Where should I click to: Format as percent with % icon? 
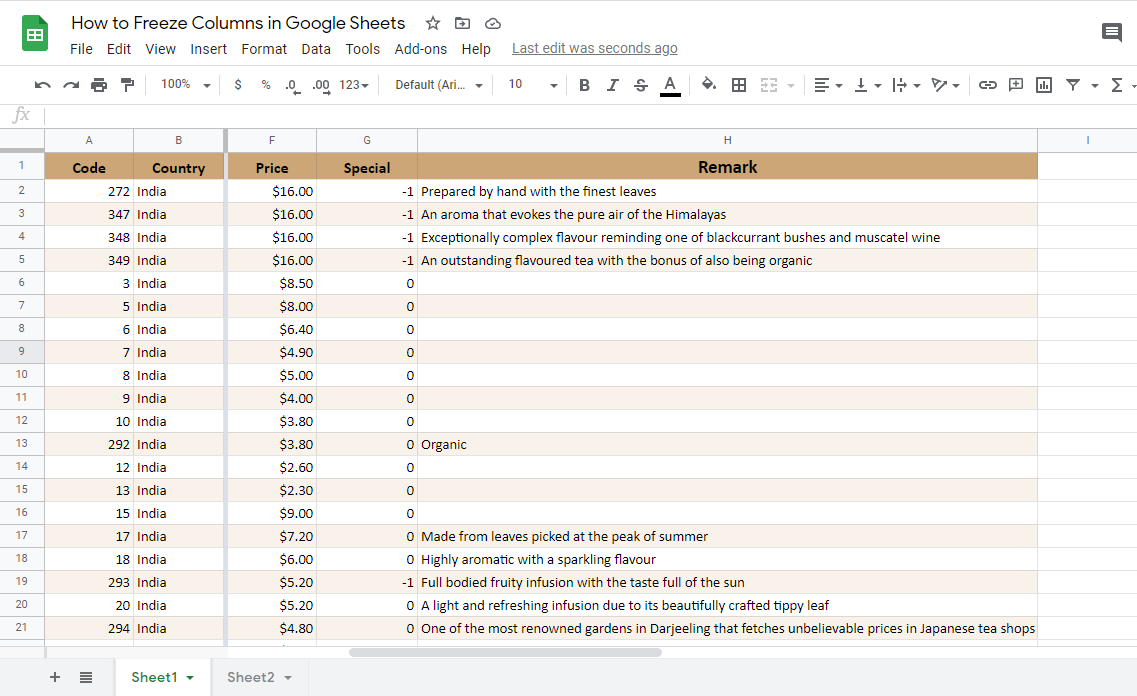[266, 85]
